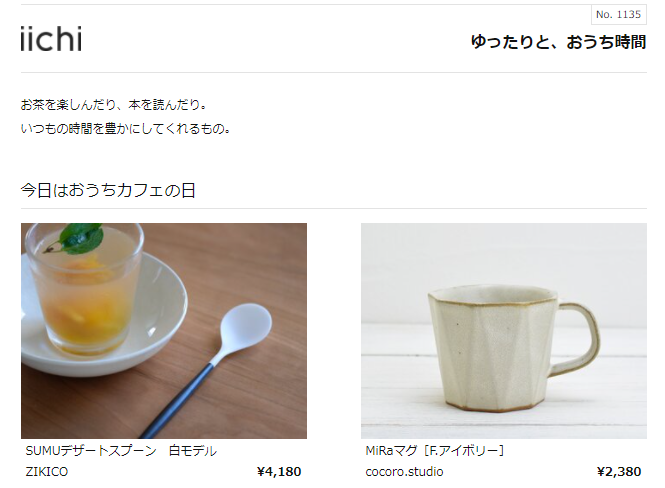Open the dessert spoon product photo
The width and height of the screenshot is (665, 488).
point(164,331)
